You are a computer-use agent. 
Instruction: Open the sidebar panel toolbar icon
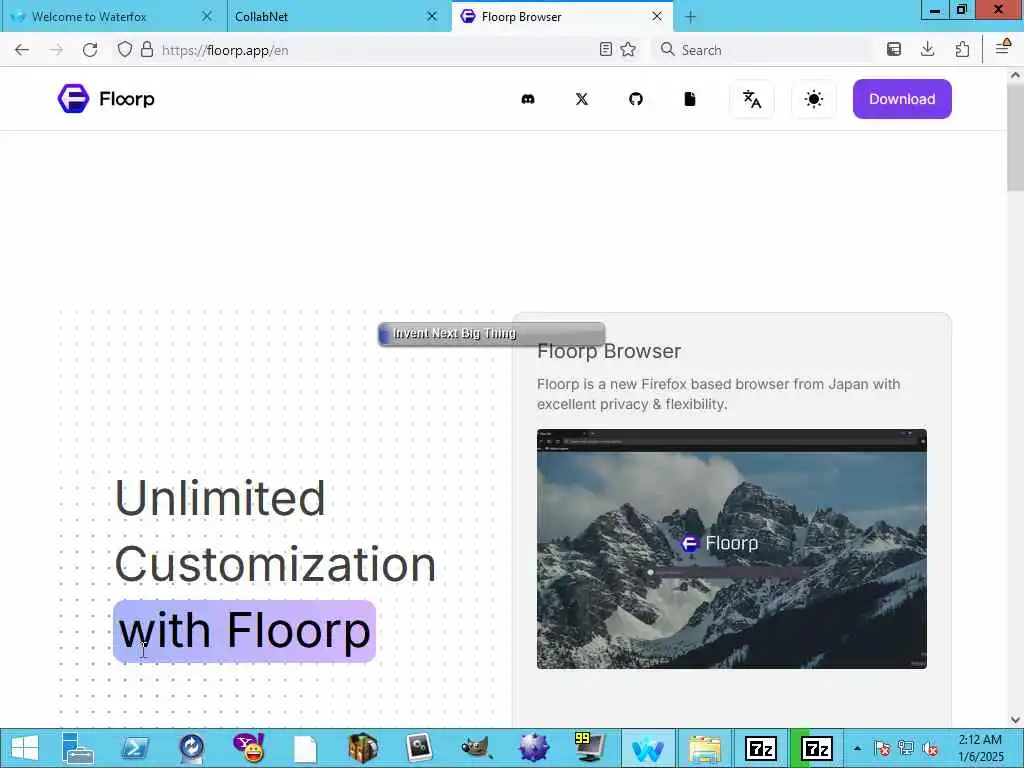[894, 50]
